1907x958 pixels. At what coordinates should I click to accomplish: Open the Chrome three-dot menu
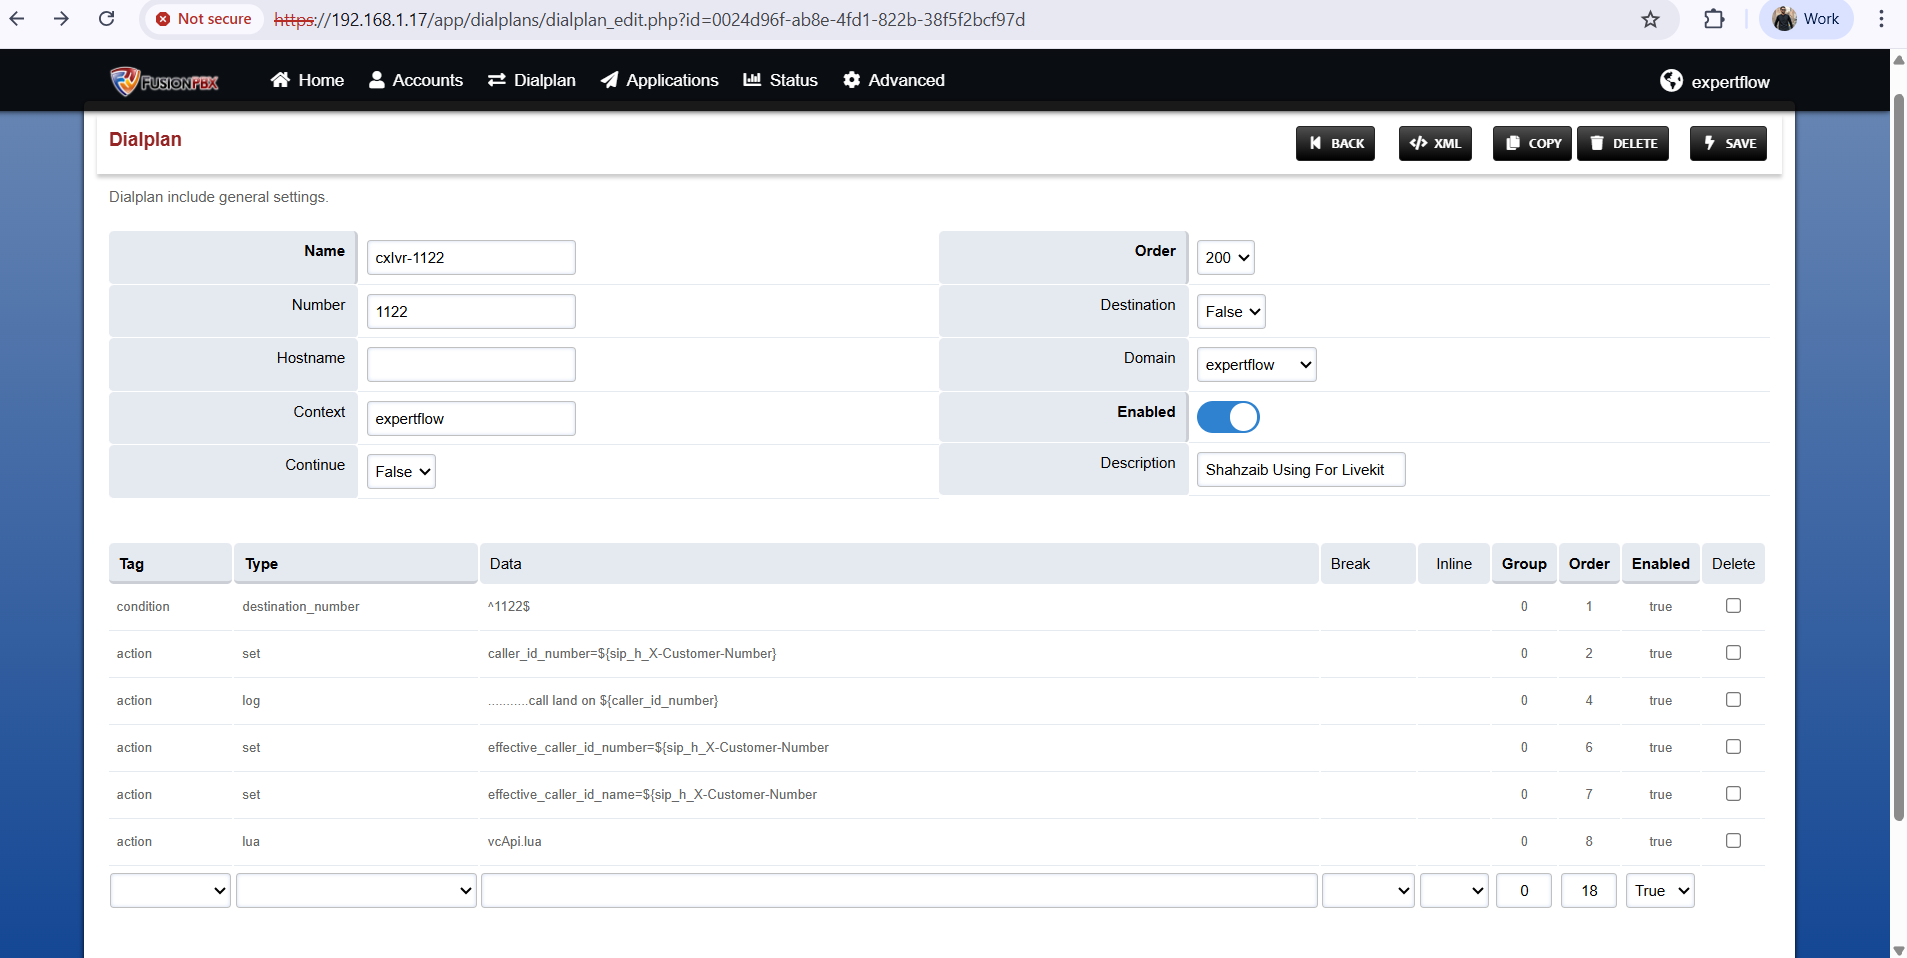[x=1881, y=20]
